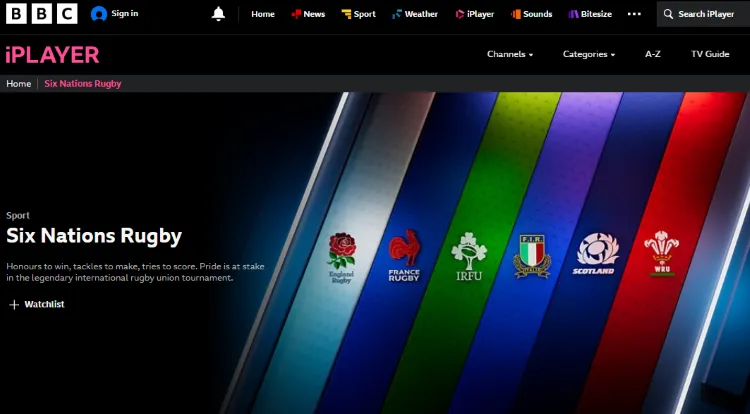Click the Italy F.I.R. shield crest
Screen dimensions: 750x414
pyautogui.click(x=532, y=256)
